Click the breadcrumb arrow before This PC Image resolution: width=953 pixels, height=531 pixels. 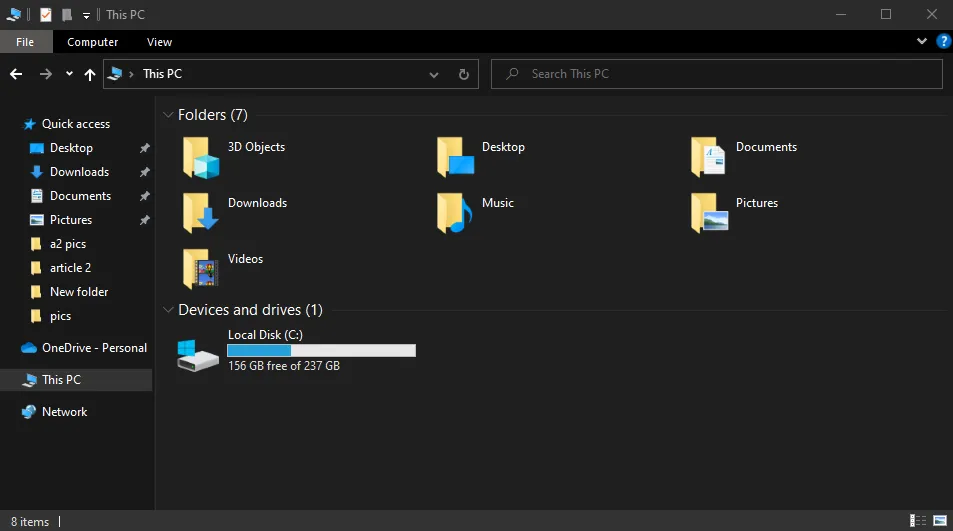coord(131,74)
